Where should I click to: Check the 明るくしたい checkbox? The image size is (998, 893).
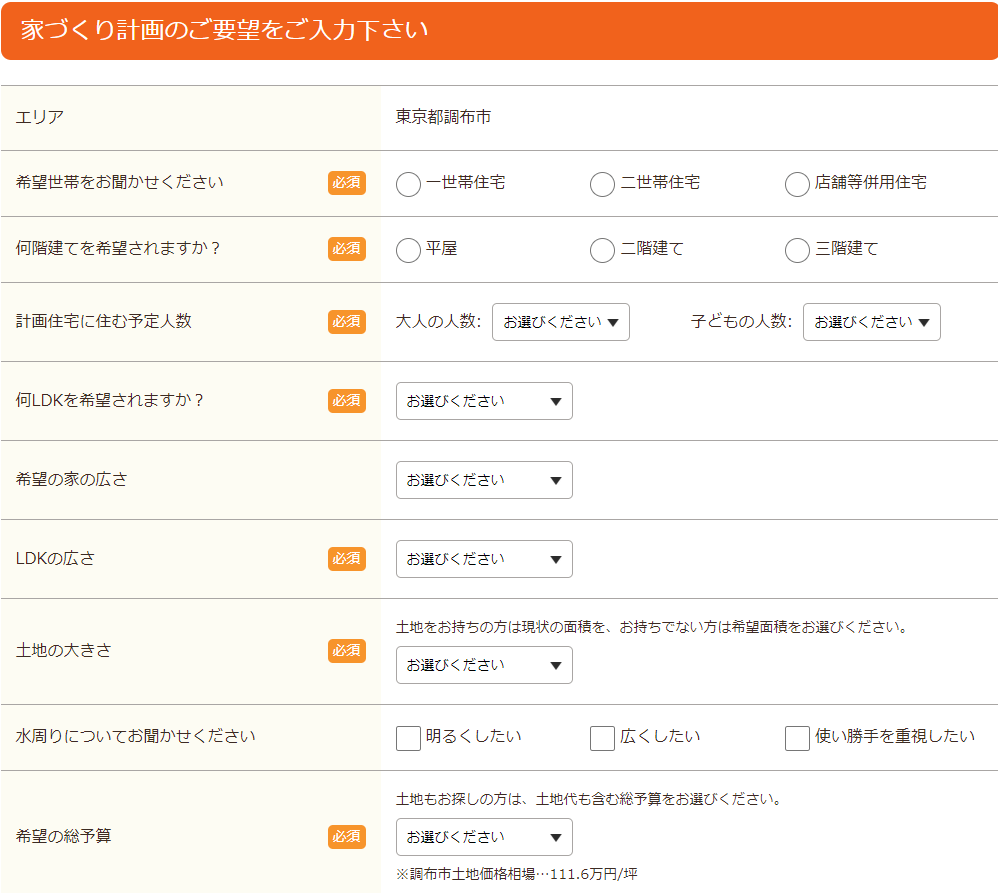click(x=408, y=738)
